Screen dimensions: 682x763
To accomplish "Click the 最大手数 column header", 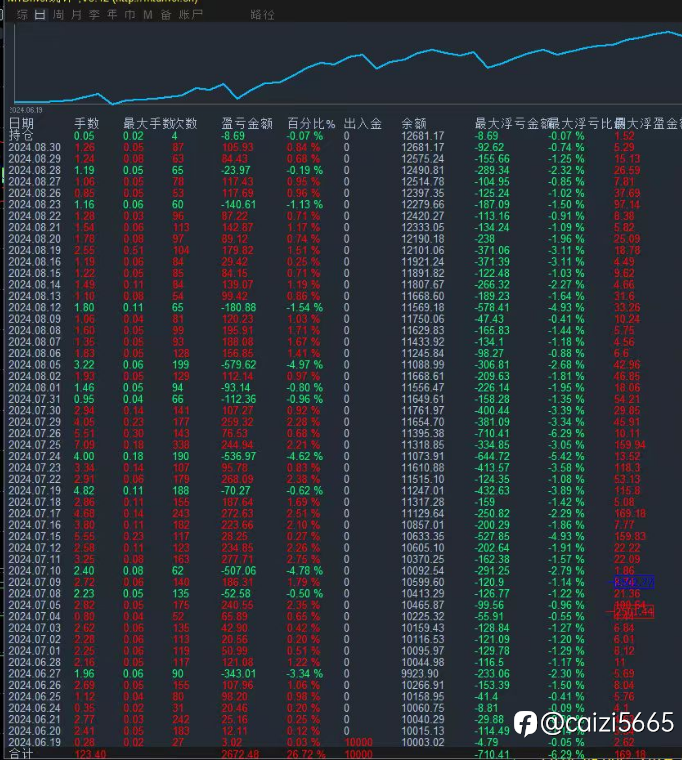I will [x=148, y=124].
